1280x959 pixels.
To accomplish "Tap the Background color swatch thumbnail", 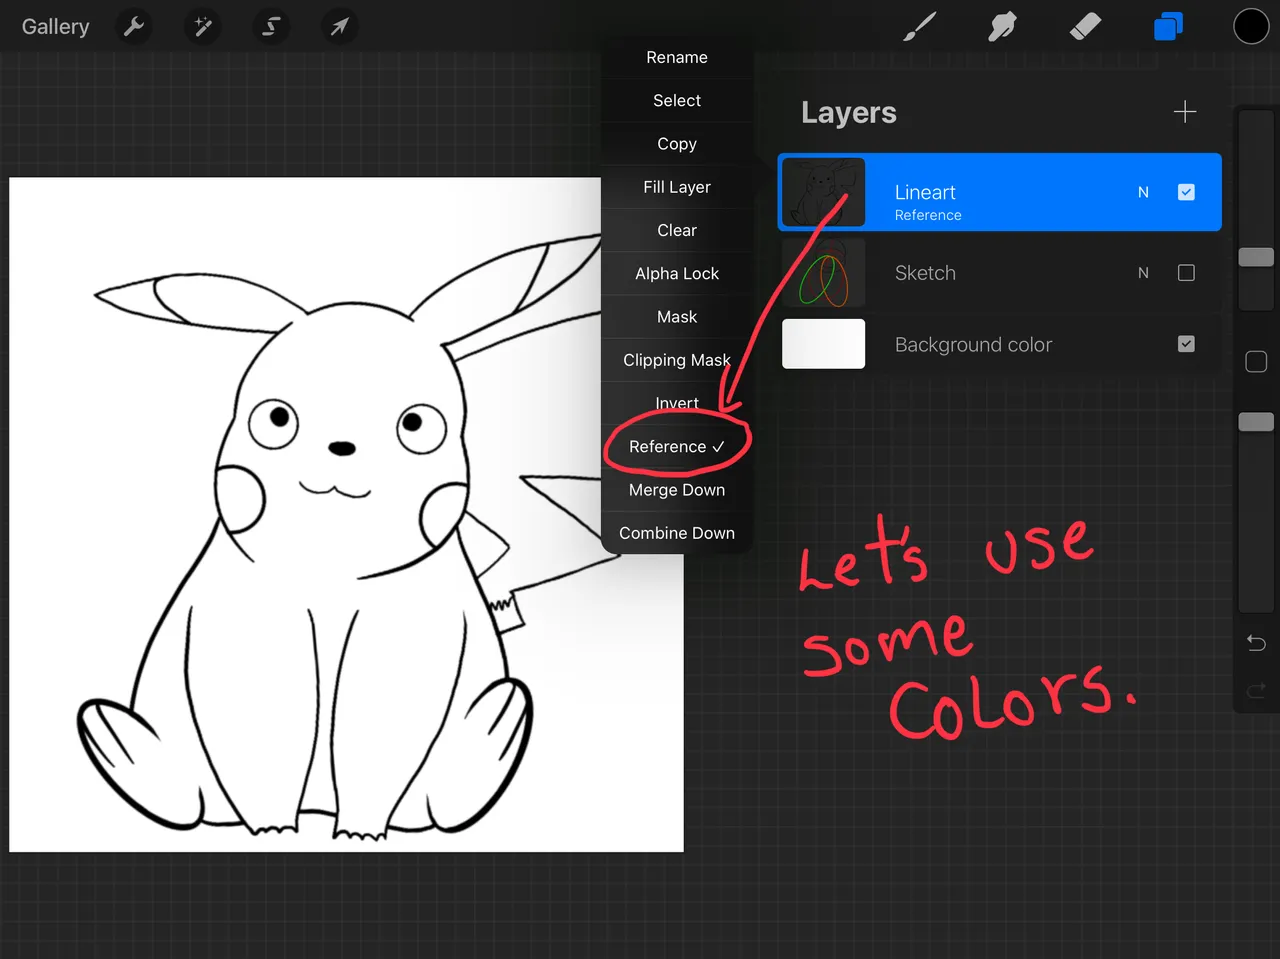I will coord(823,344).
